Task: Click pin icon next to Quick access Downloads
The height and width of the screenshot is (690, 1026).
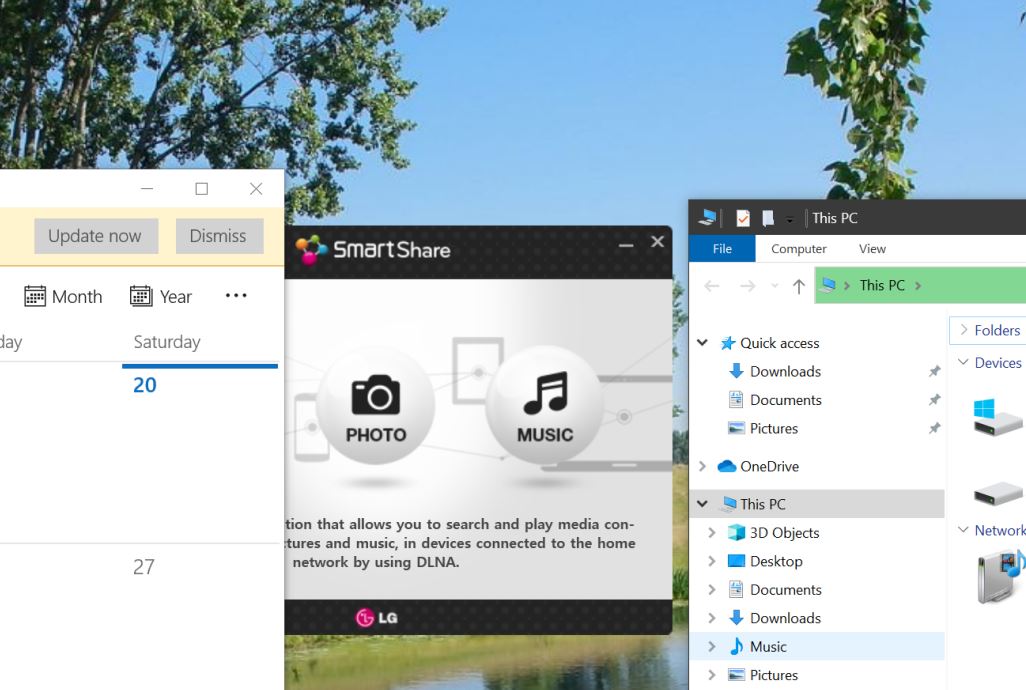Action: tap(934, 371)
